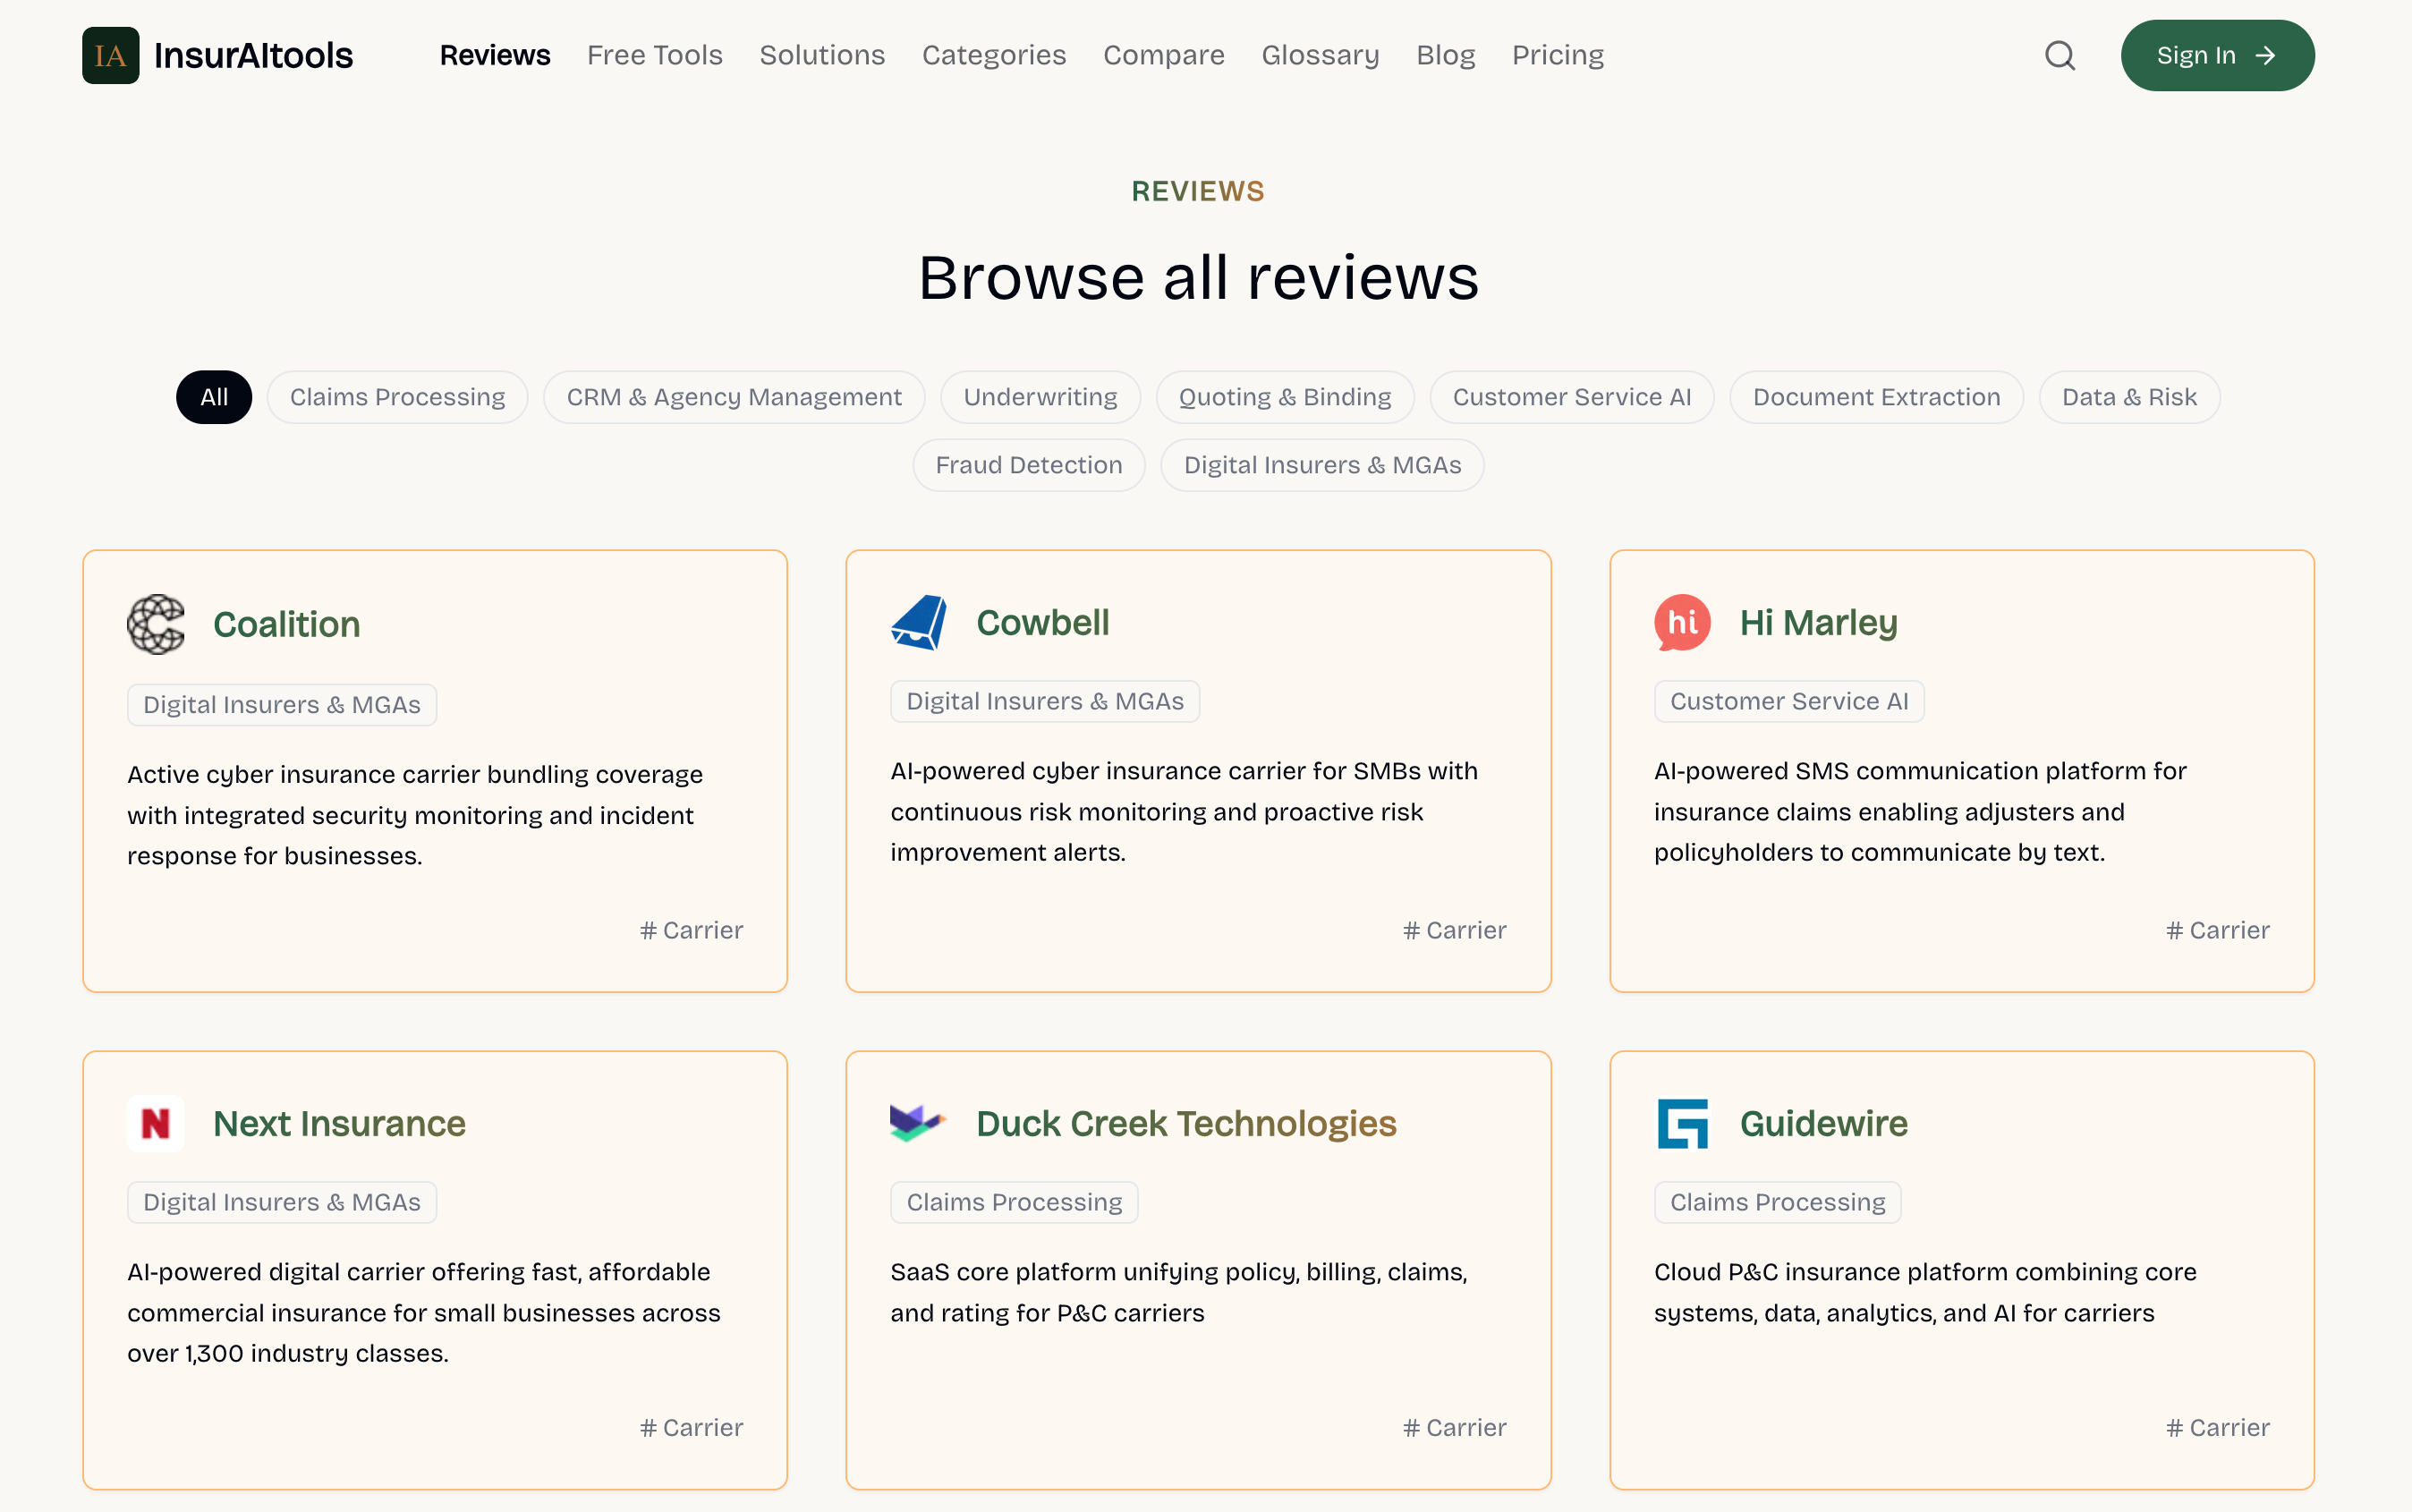Click the Hi Marley card description text
This screenshot has height=1512, width=2412.
(x=1920, y=811)
